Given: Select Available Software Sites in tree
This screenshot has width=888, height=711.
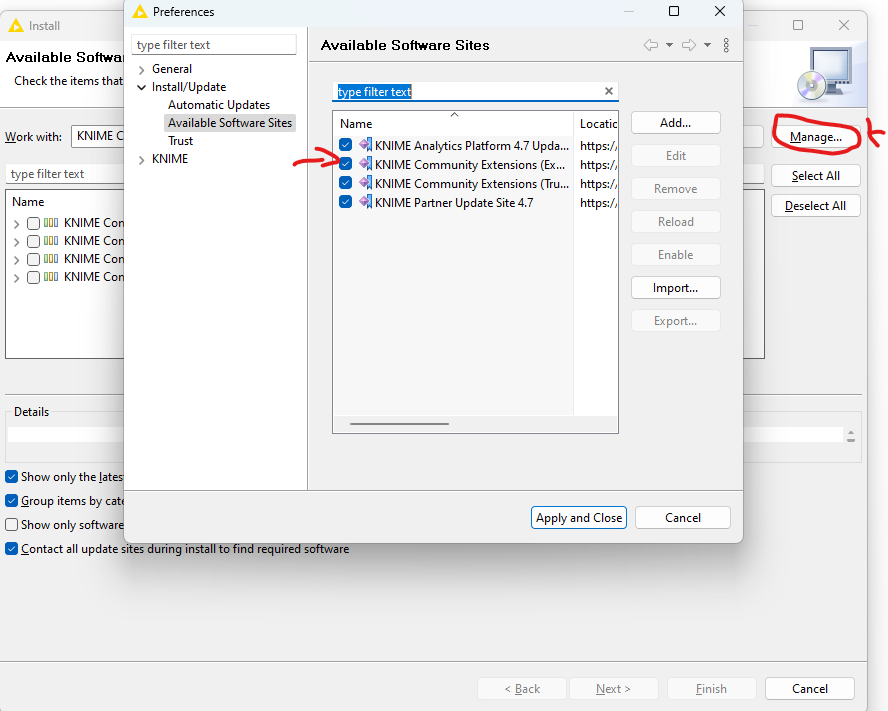Looking at the screenshot, I should 230,123.
